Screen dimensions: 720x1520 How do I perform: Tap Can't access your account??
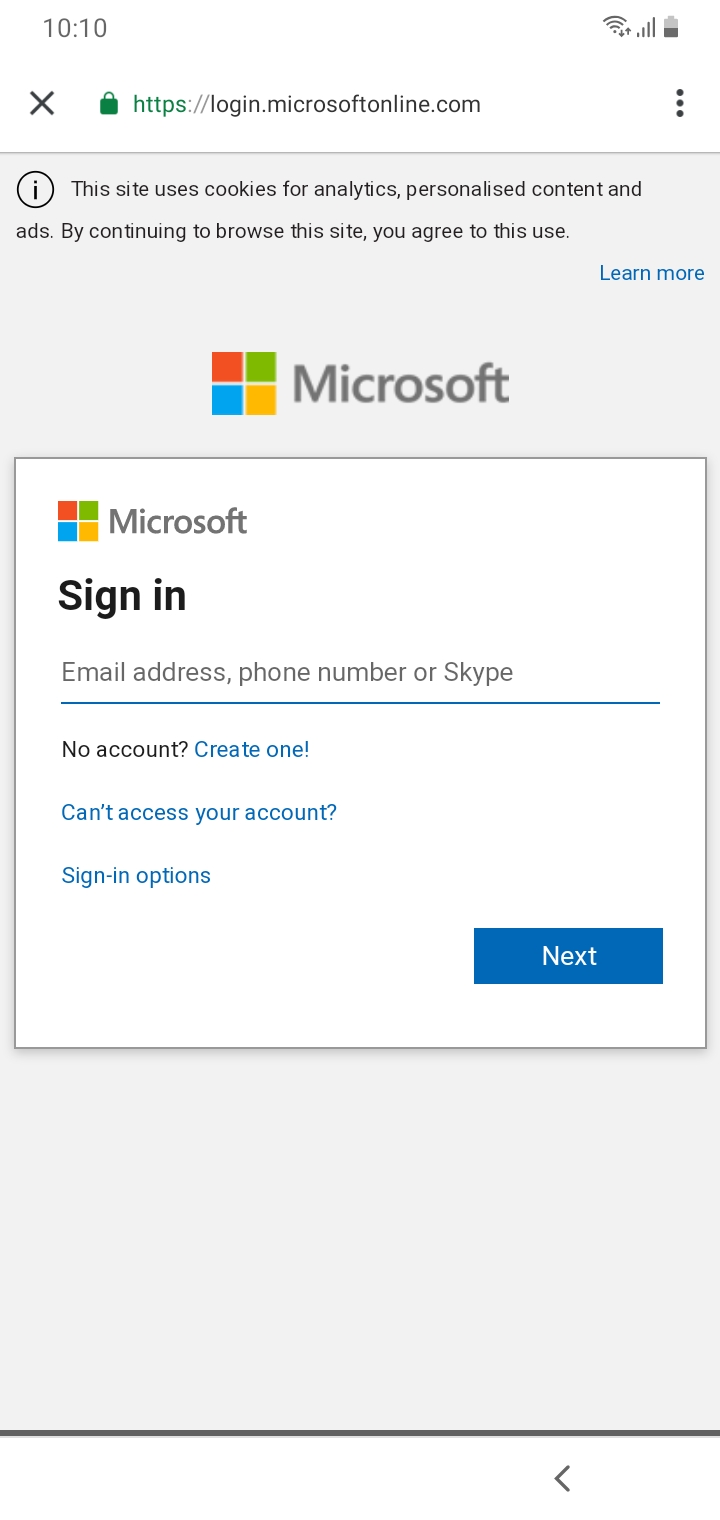tap(198, 812)
